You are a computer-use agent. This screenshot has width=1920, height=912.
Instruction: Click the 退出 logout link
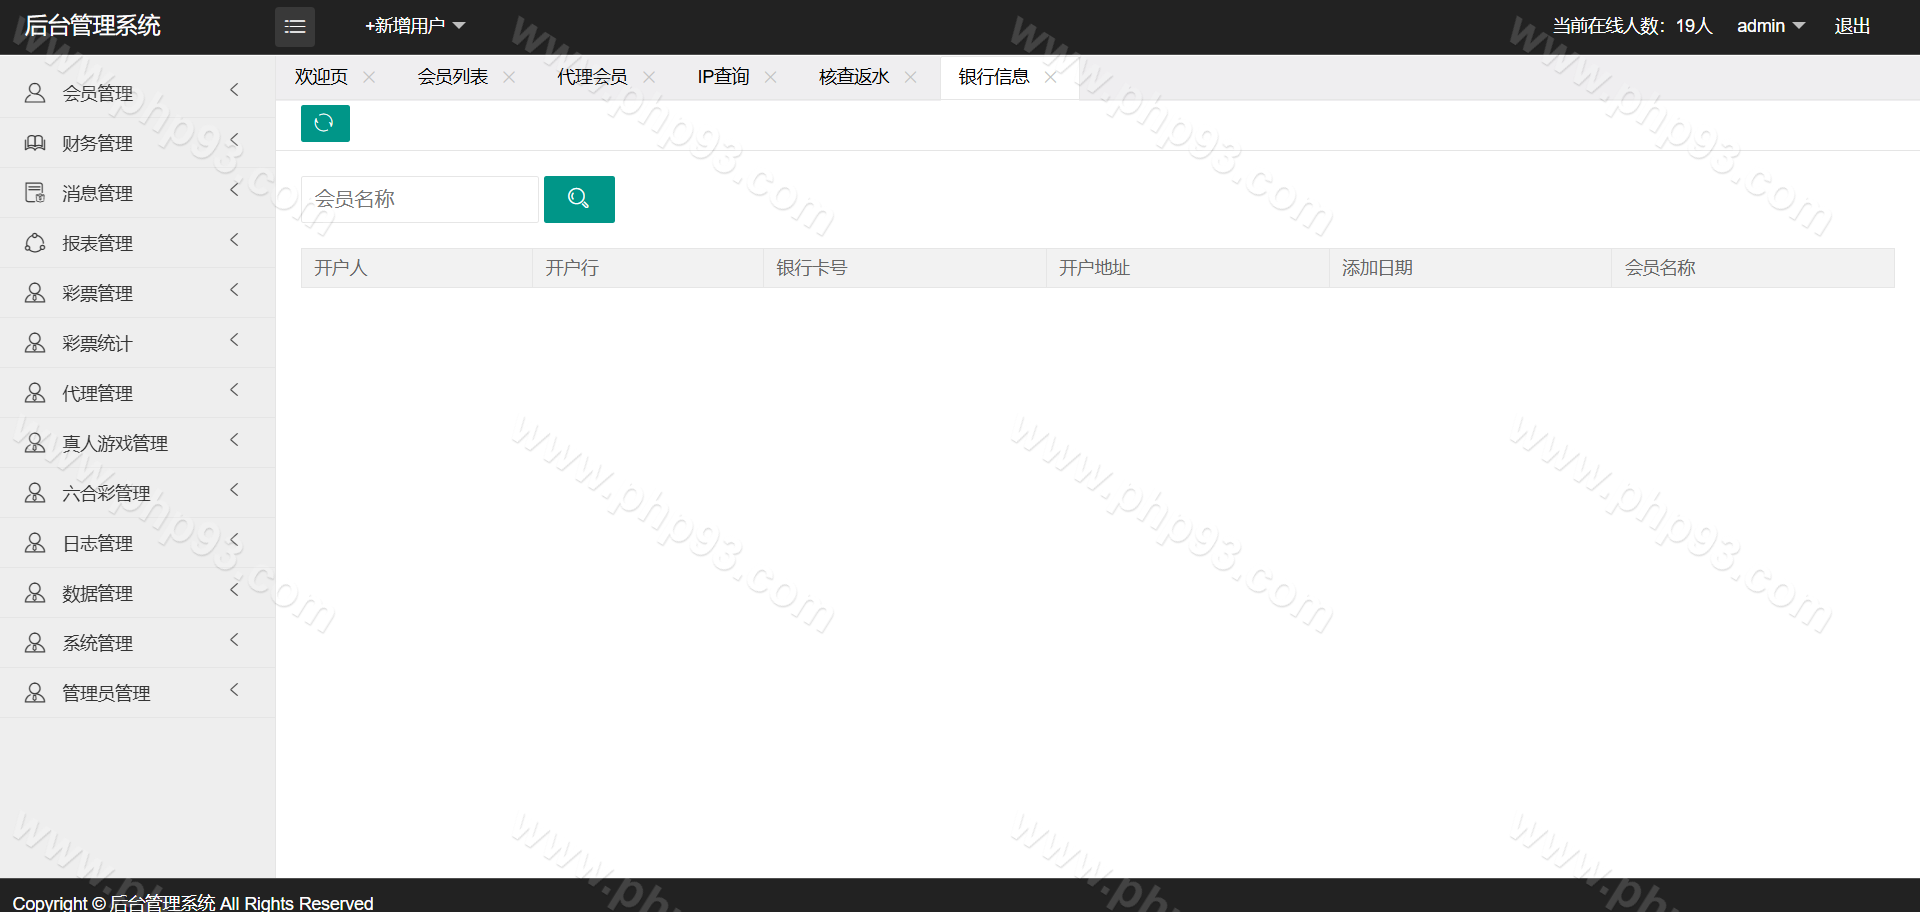tap(1851, 26)
